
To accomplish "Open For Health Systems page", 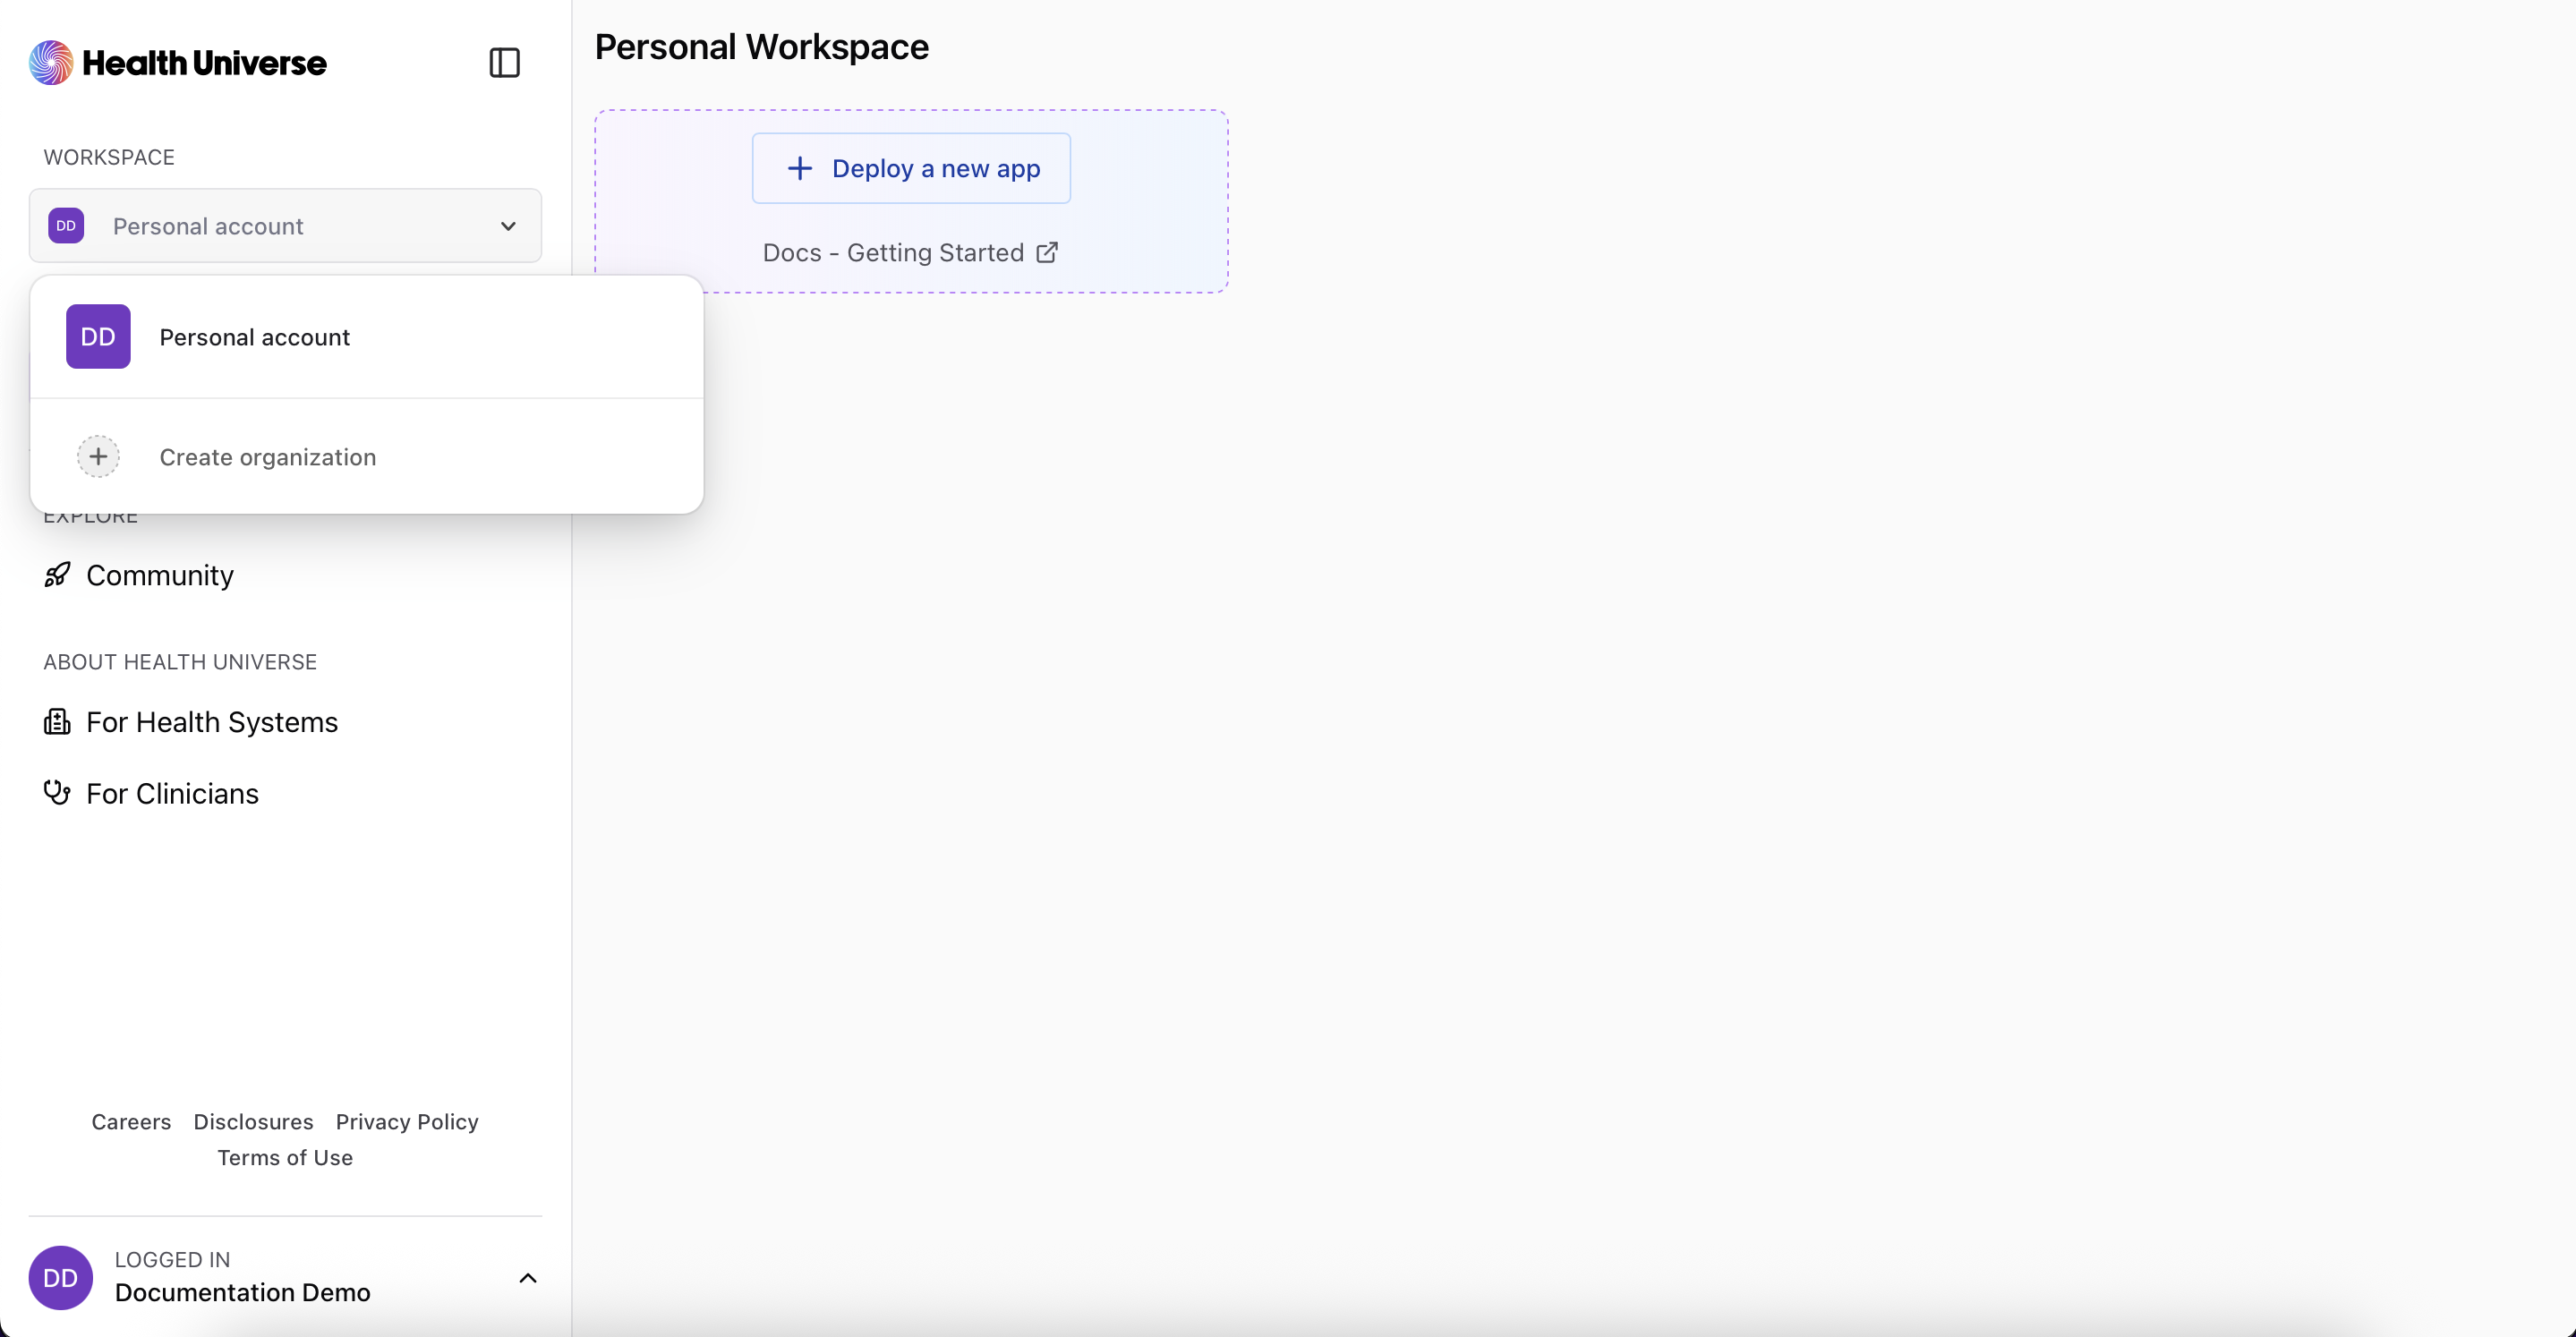I will [x=212, y=722].
